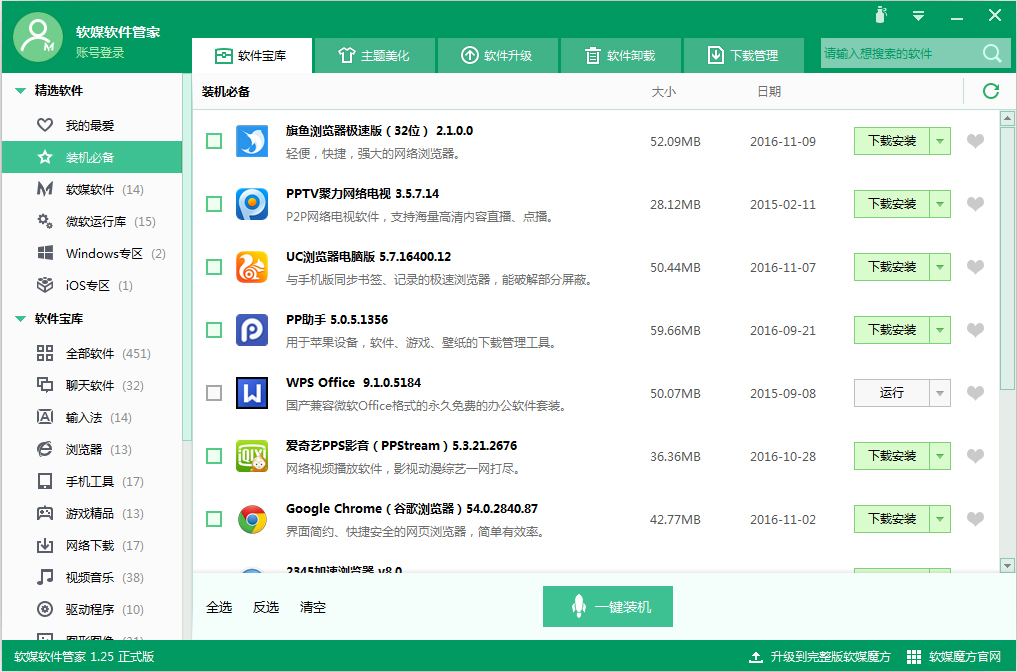The width and height of the screenshot is (1017, 672).
Task: Click the cleaning spray icon in the titlebar
Action: [x=880, y=16]
